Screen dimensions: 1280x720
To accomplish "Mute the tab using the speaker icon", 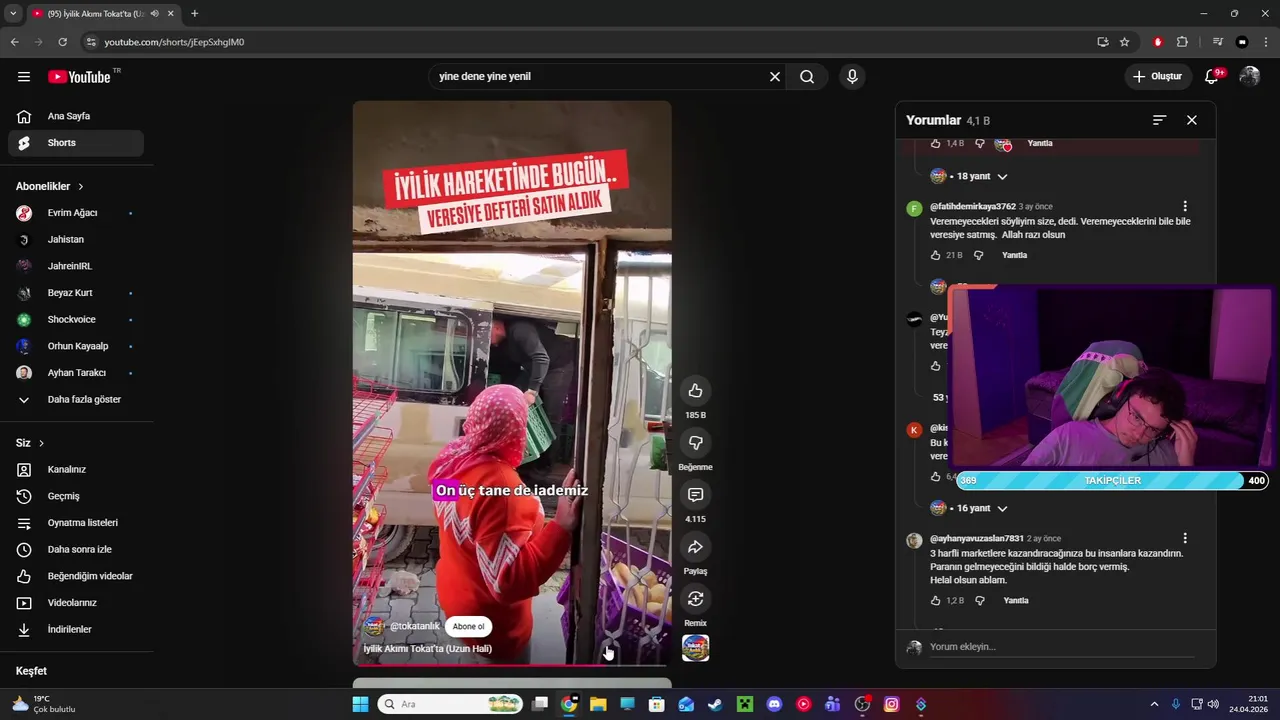I will 154,13.
